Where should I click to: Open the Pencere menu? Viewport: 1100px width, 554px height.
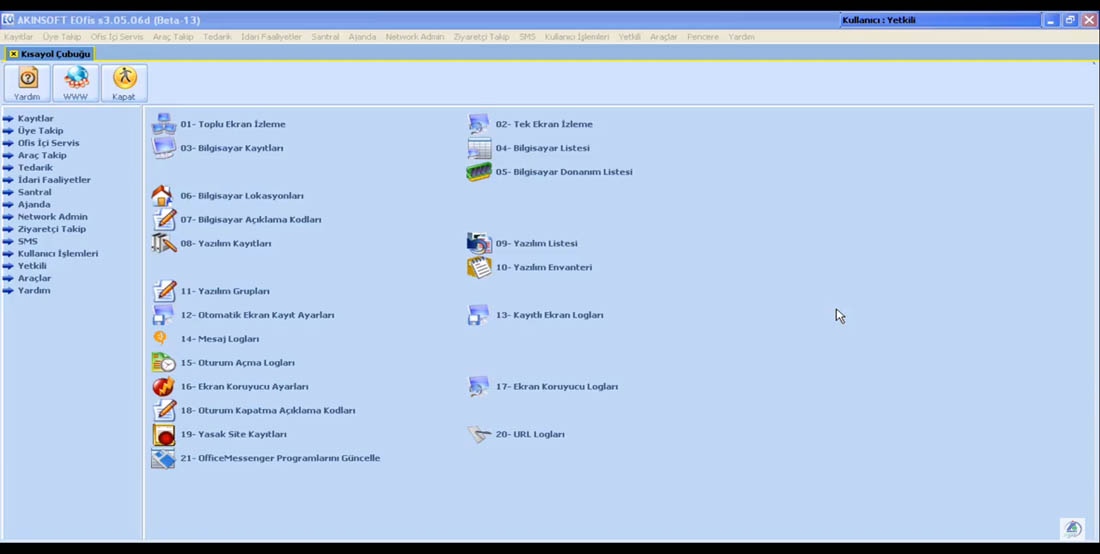pos(703,36)
